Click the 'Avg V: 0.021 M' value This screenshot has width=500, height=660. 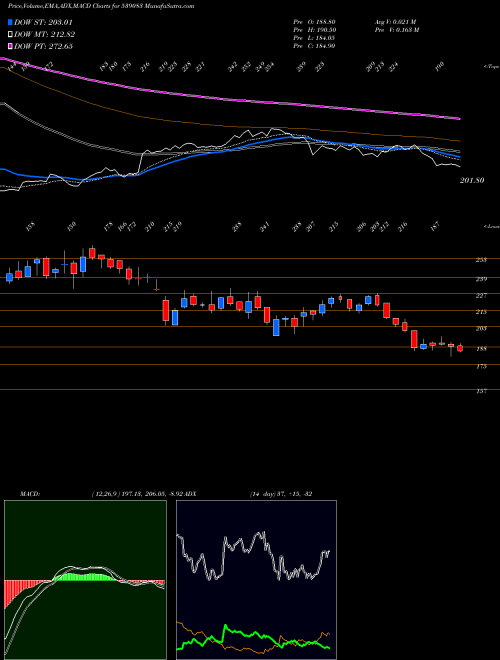click(395, 22)
